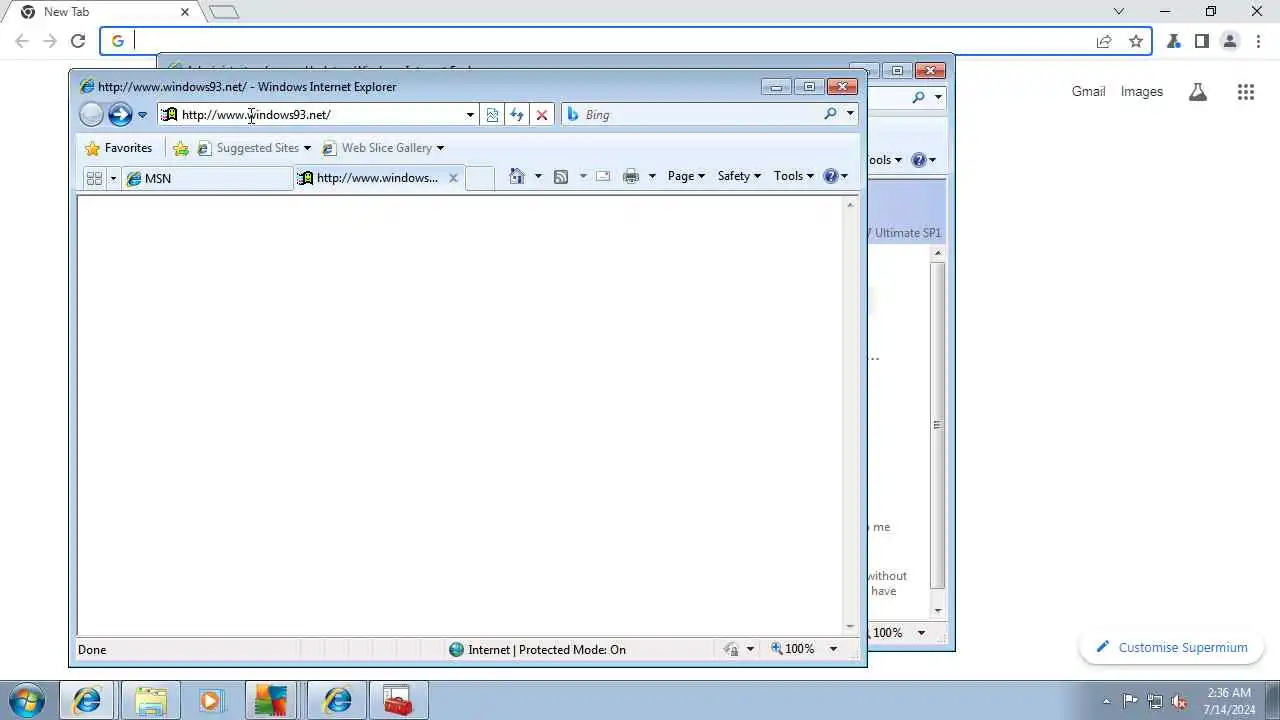Open the 100% zoom level button
This screenshot has width=1280, height=720.
click(793, 649)
